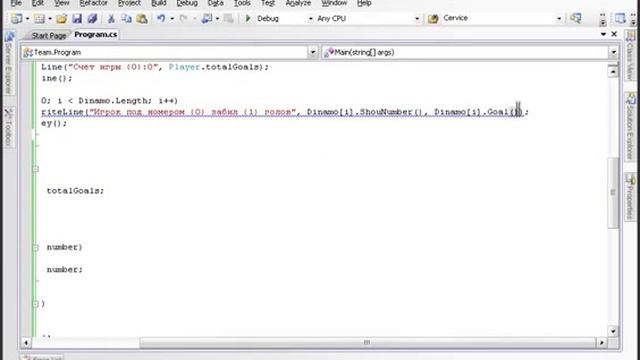Viewport: 640px width, 360px height.
Task: Open the Cervice find combo box dropdown
Action: [559, 18]
